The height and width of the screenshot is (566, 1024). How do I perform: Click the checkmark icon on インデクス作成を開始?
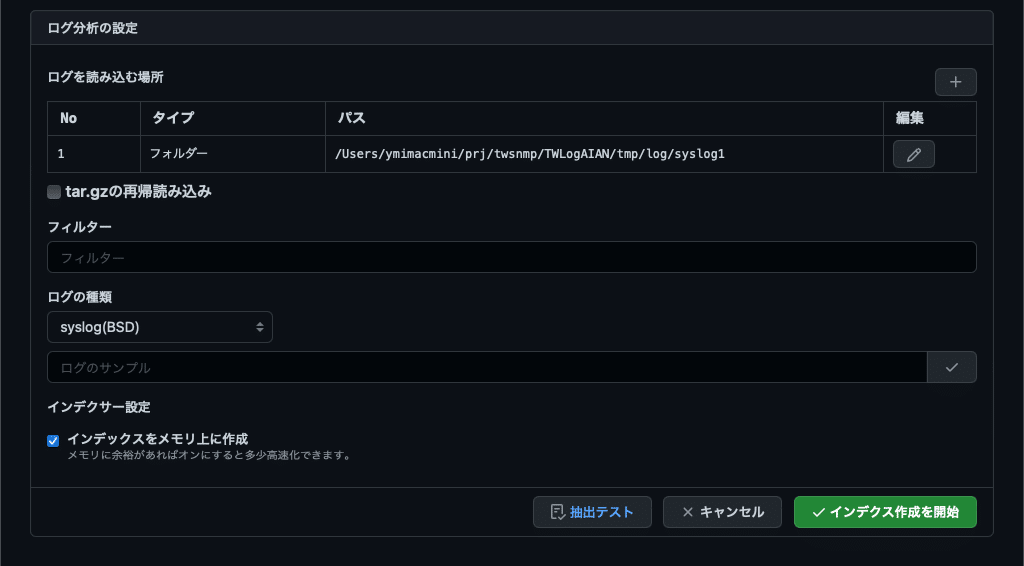pos(818,512)
